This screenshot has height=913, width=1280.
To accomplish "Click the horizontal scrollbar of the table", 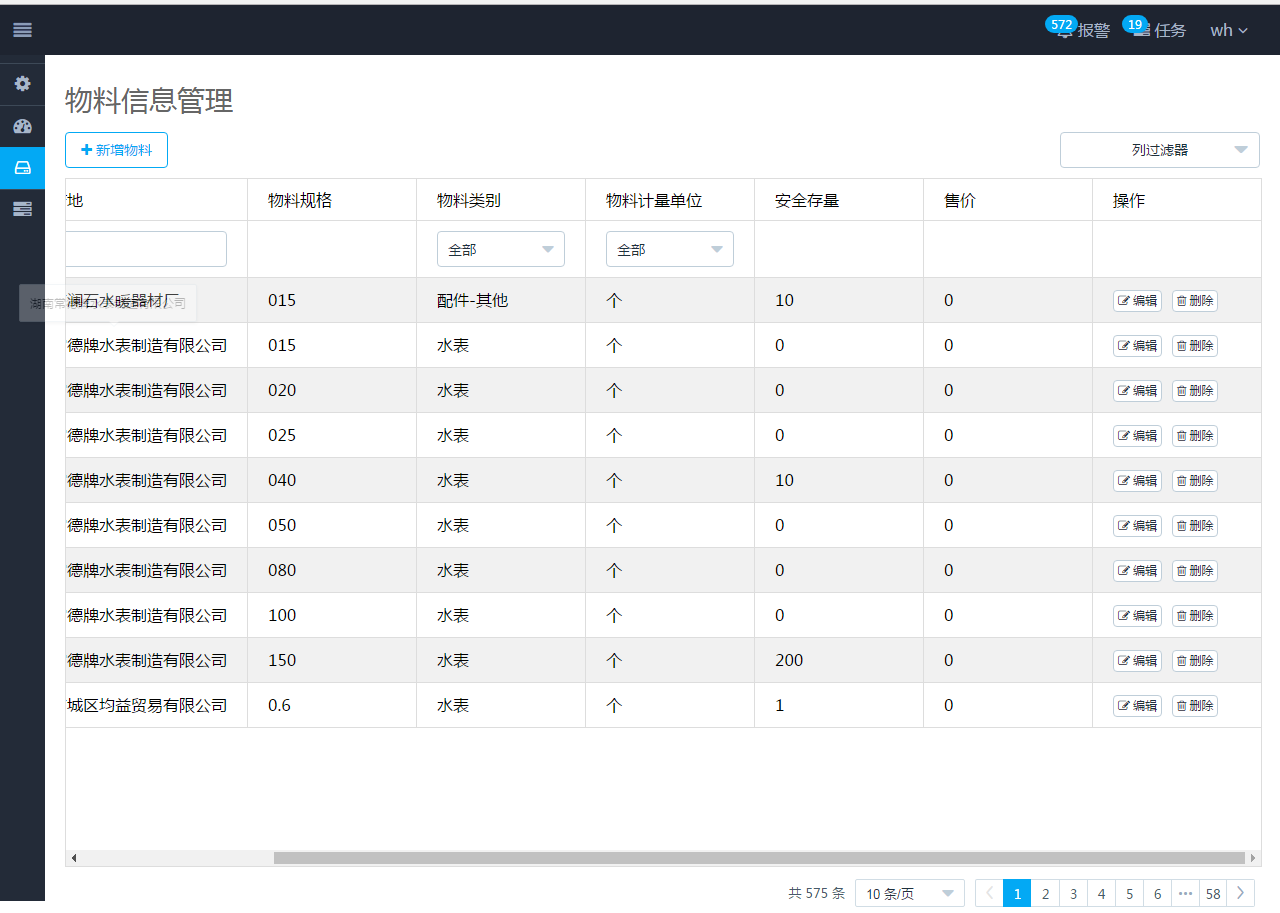I will (760, 858).
